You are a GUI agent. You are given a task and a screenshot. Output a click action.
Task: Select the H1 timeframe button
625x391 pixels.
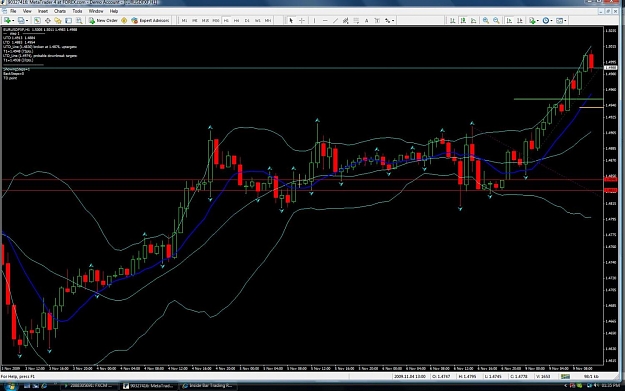(x=226, y=20)
